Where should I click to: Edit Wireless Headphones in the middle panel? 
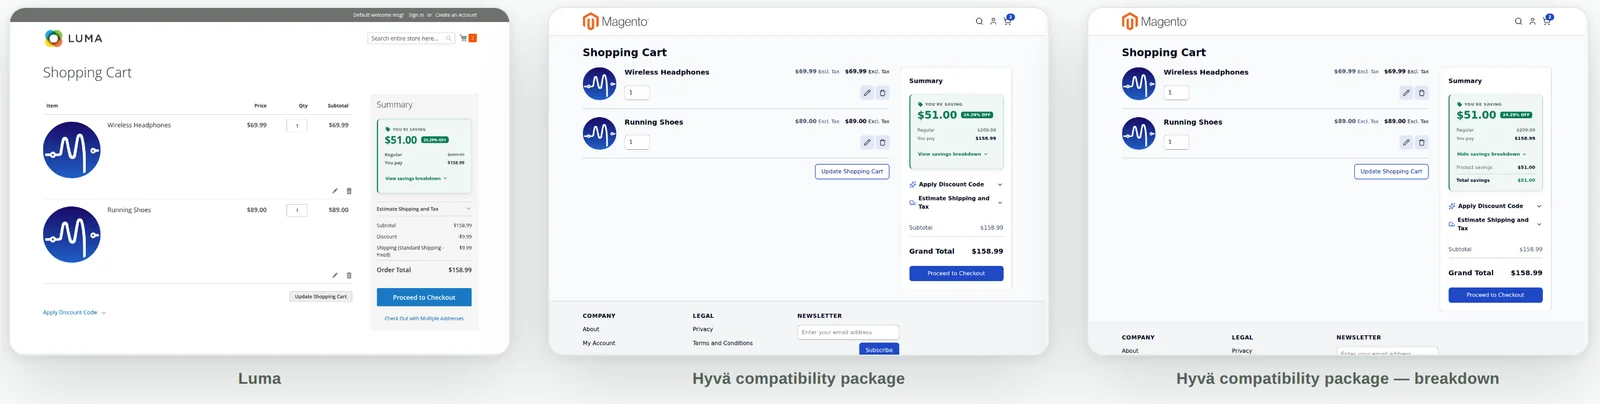tap(867, 93)
